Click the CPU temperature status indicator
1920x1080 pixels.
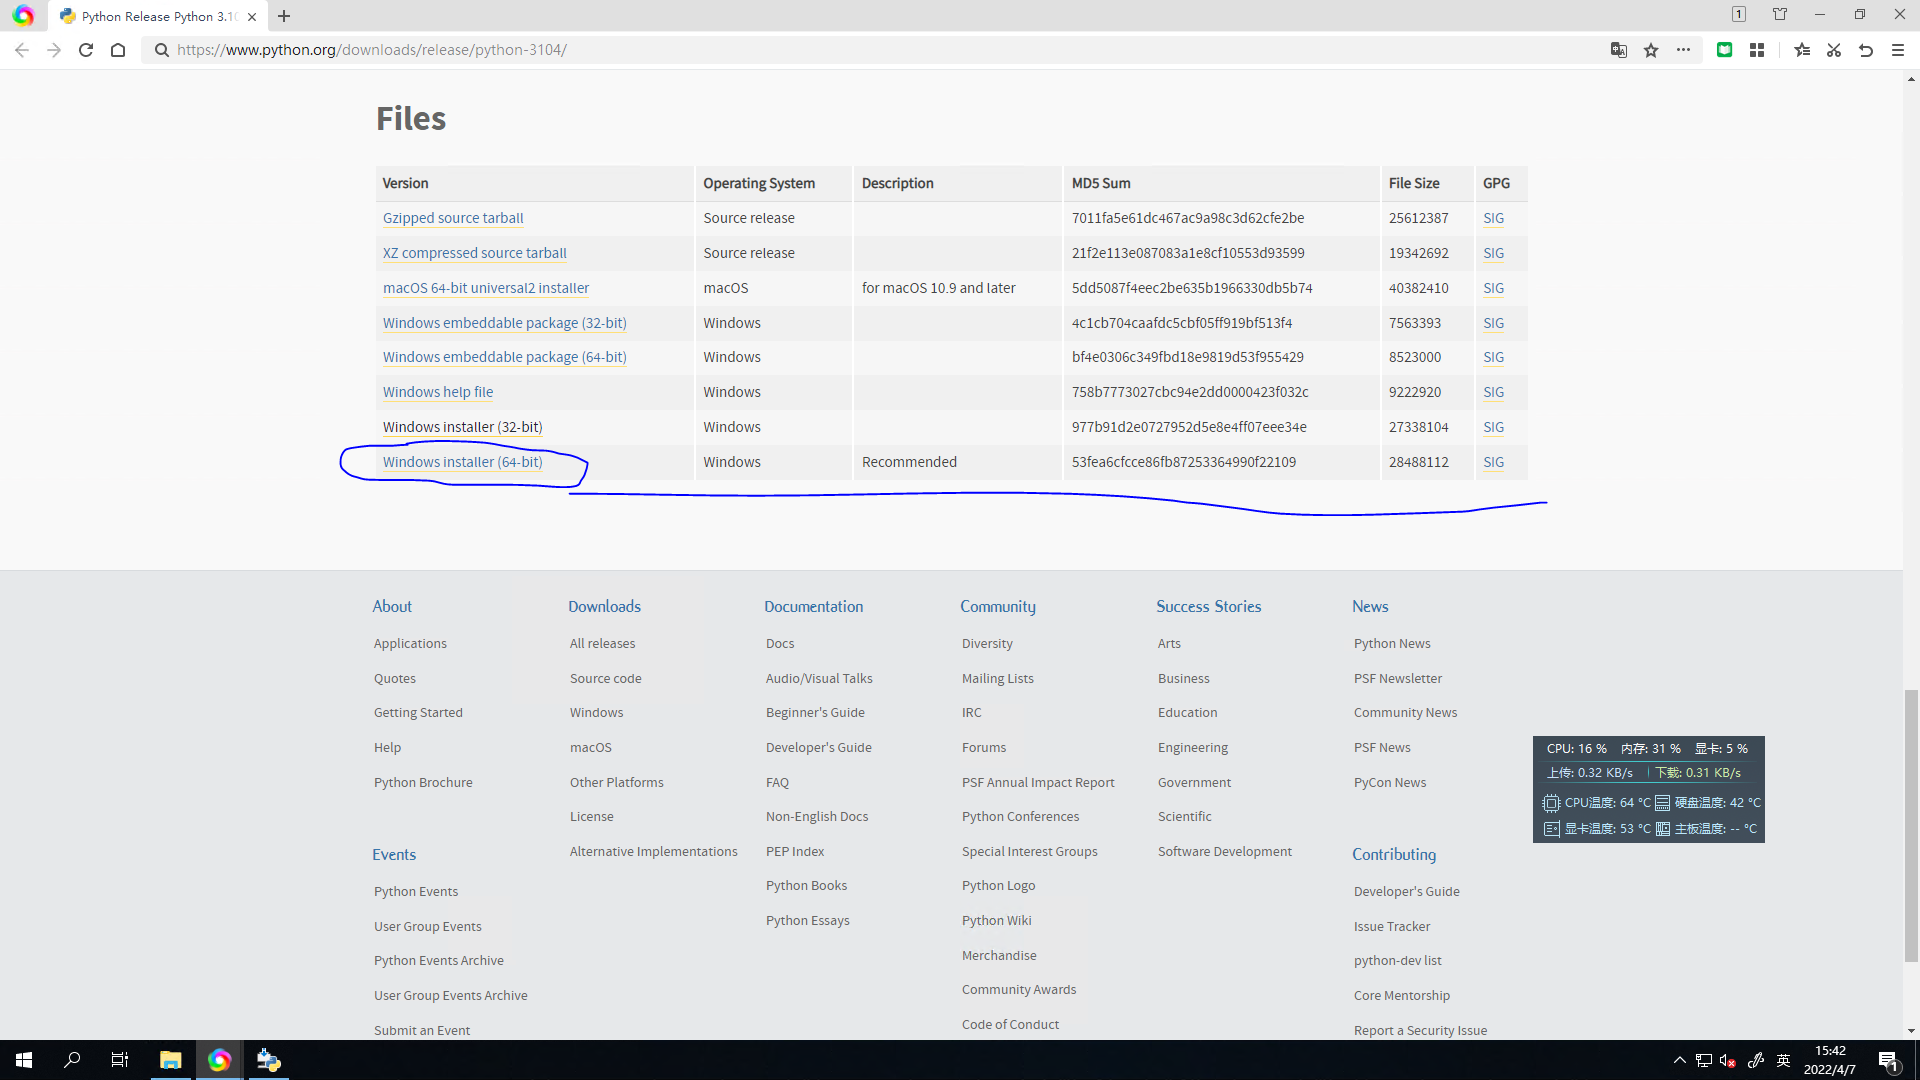[1594, 802]
